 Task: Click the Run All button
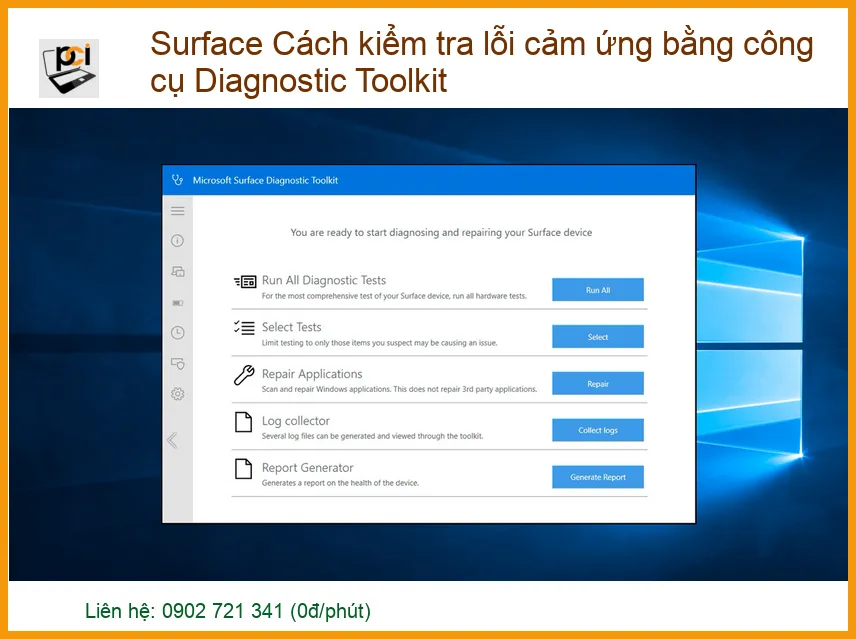point(598,290)
